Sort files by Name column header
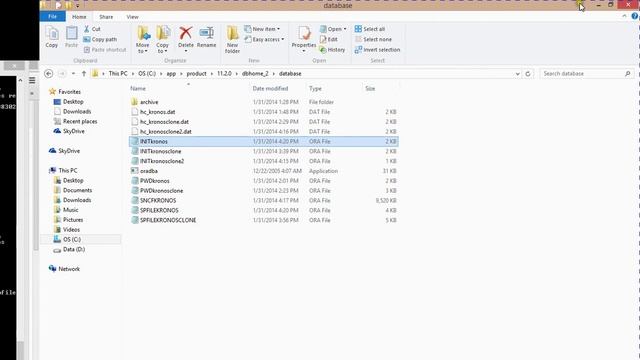This screenshot has height=360, width=640. tap(138, 89)
